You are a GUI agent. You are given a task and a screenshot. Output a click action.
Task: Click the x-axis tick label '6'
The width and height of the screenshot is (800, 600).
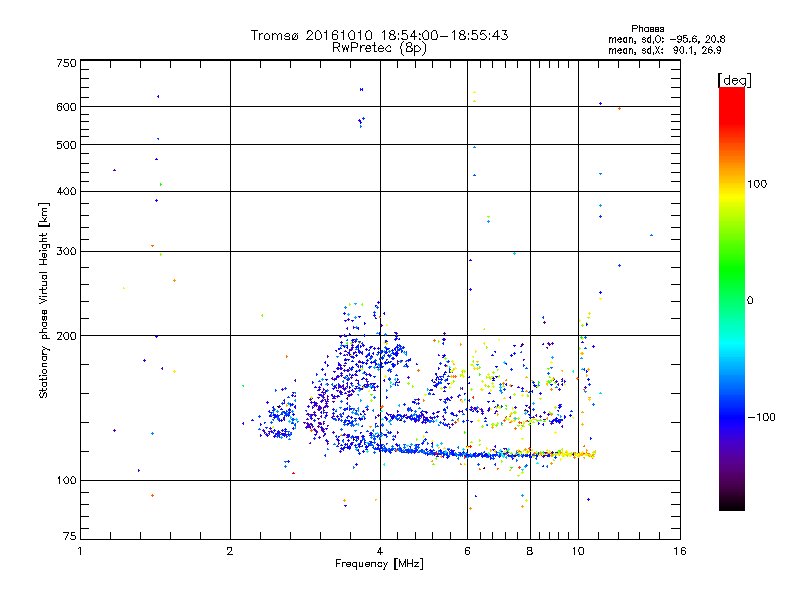tap(467, 551)
